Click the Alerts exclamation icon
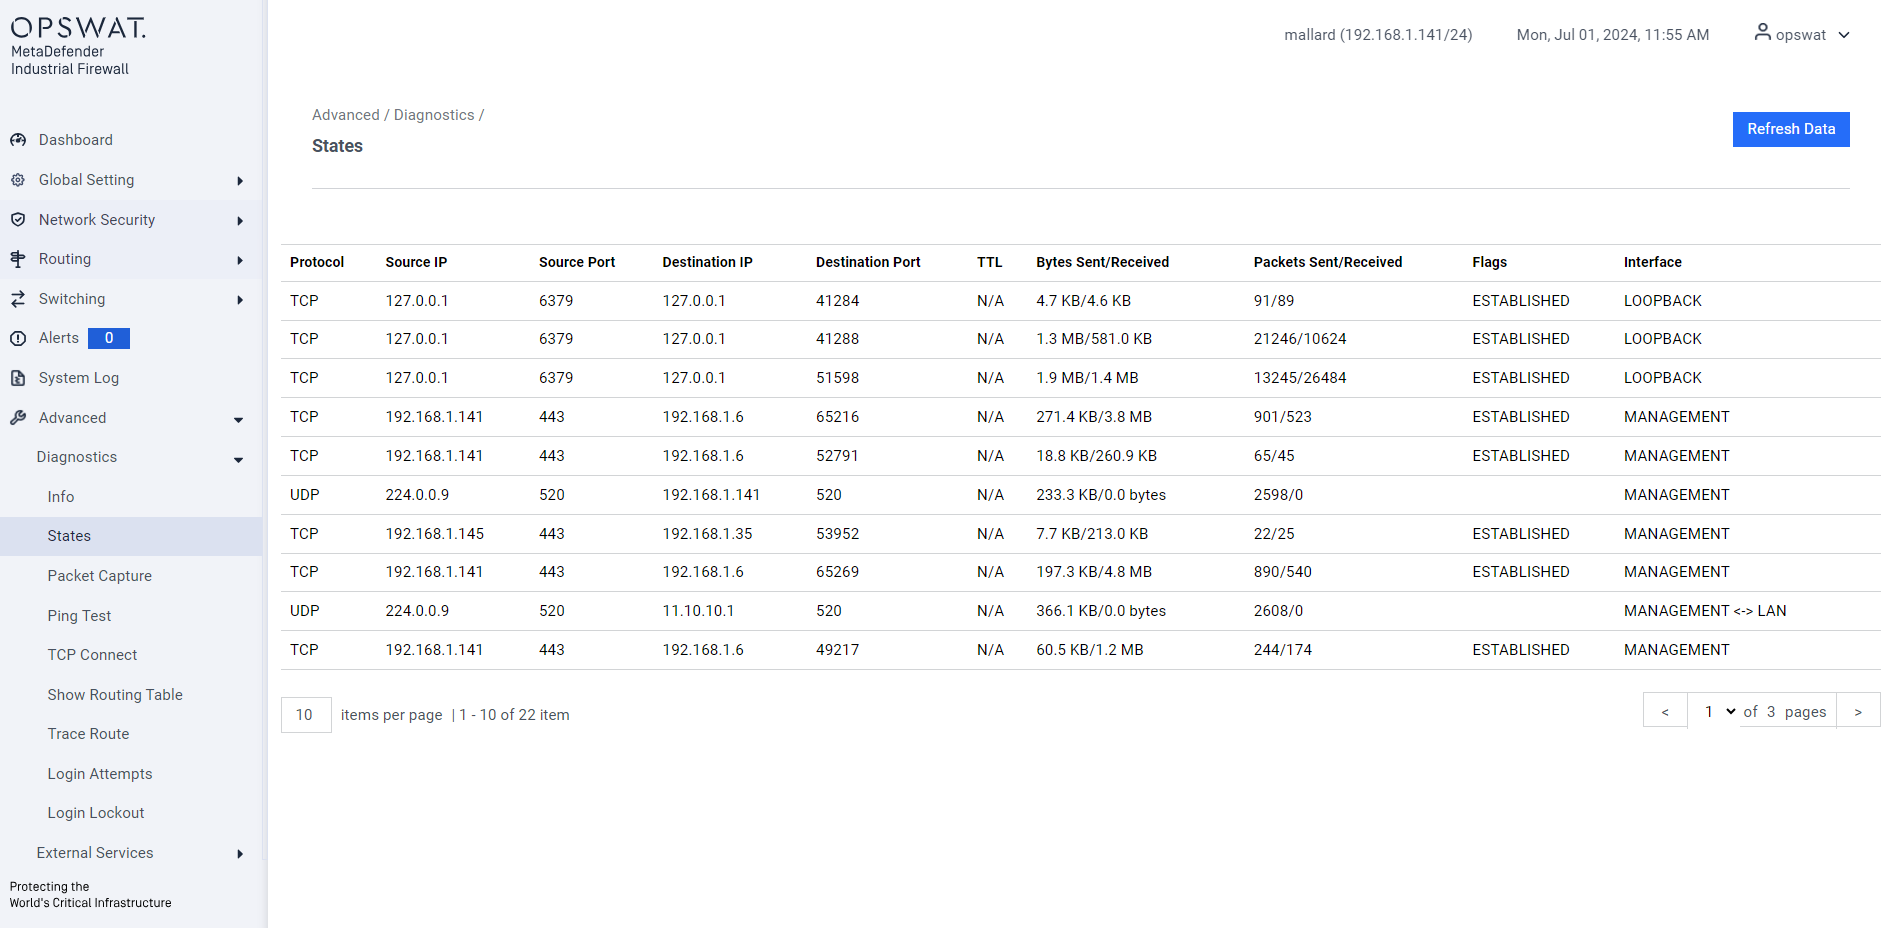1881x928 pixels. 18,338
